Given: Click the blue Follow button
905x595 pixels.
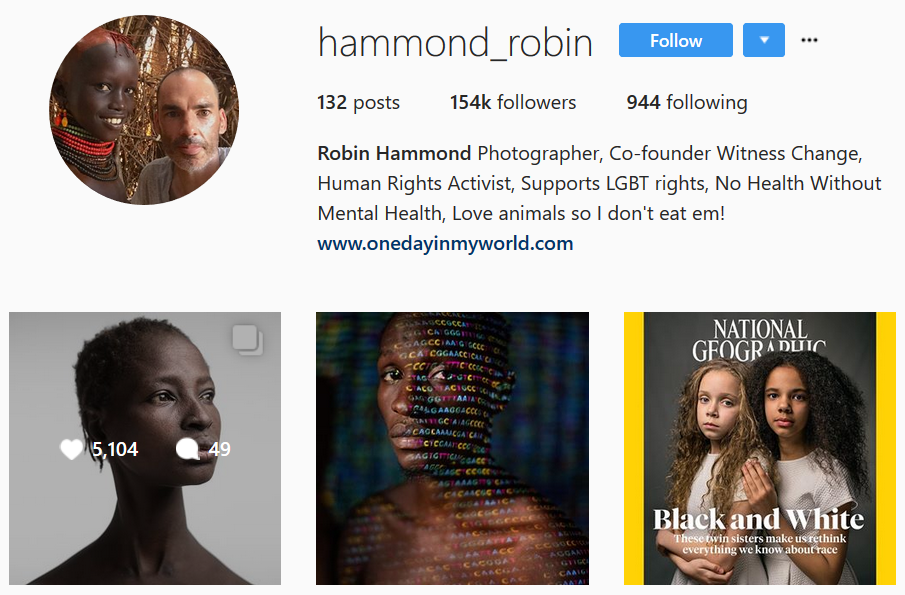Looking at the screenshot, I should pyautogui.click(x=675, y=40).
